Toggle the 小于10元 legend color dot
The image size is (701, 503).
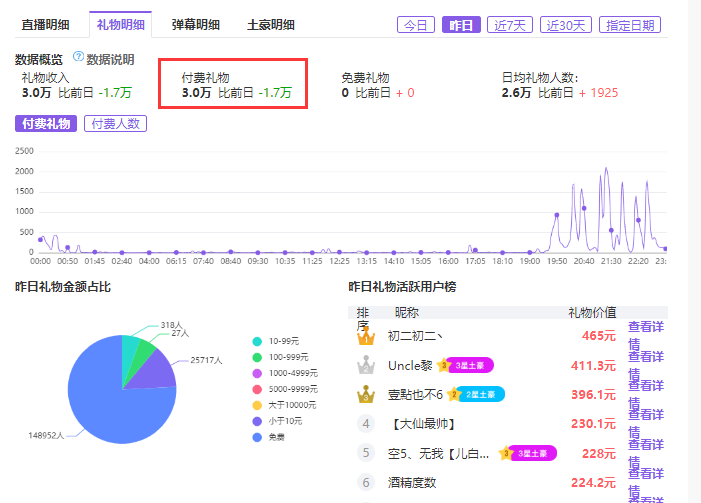257,421
